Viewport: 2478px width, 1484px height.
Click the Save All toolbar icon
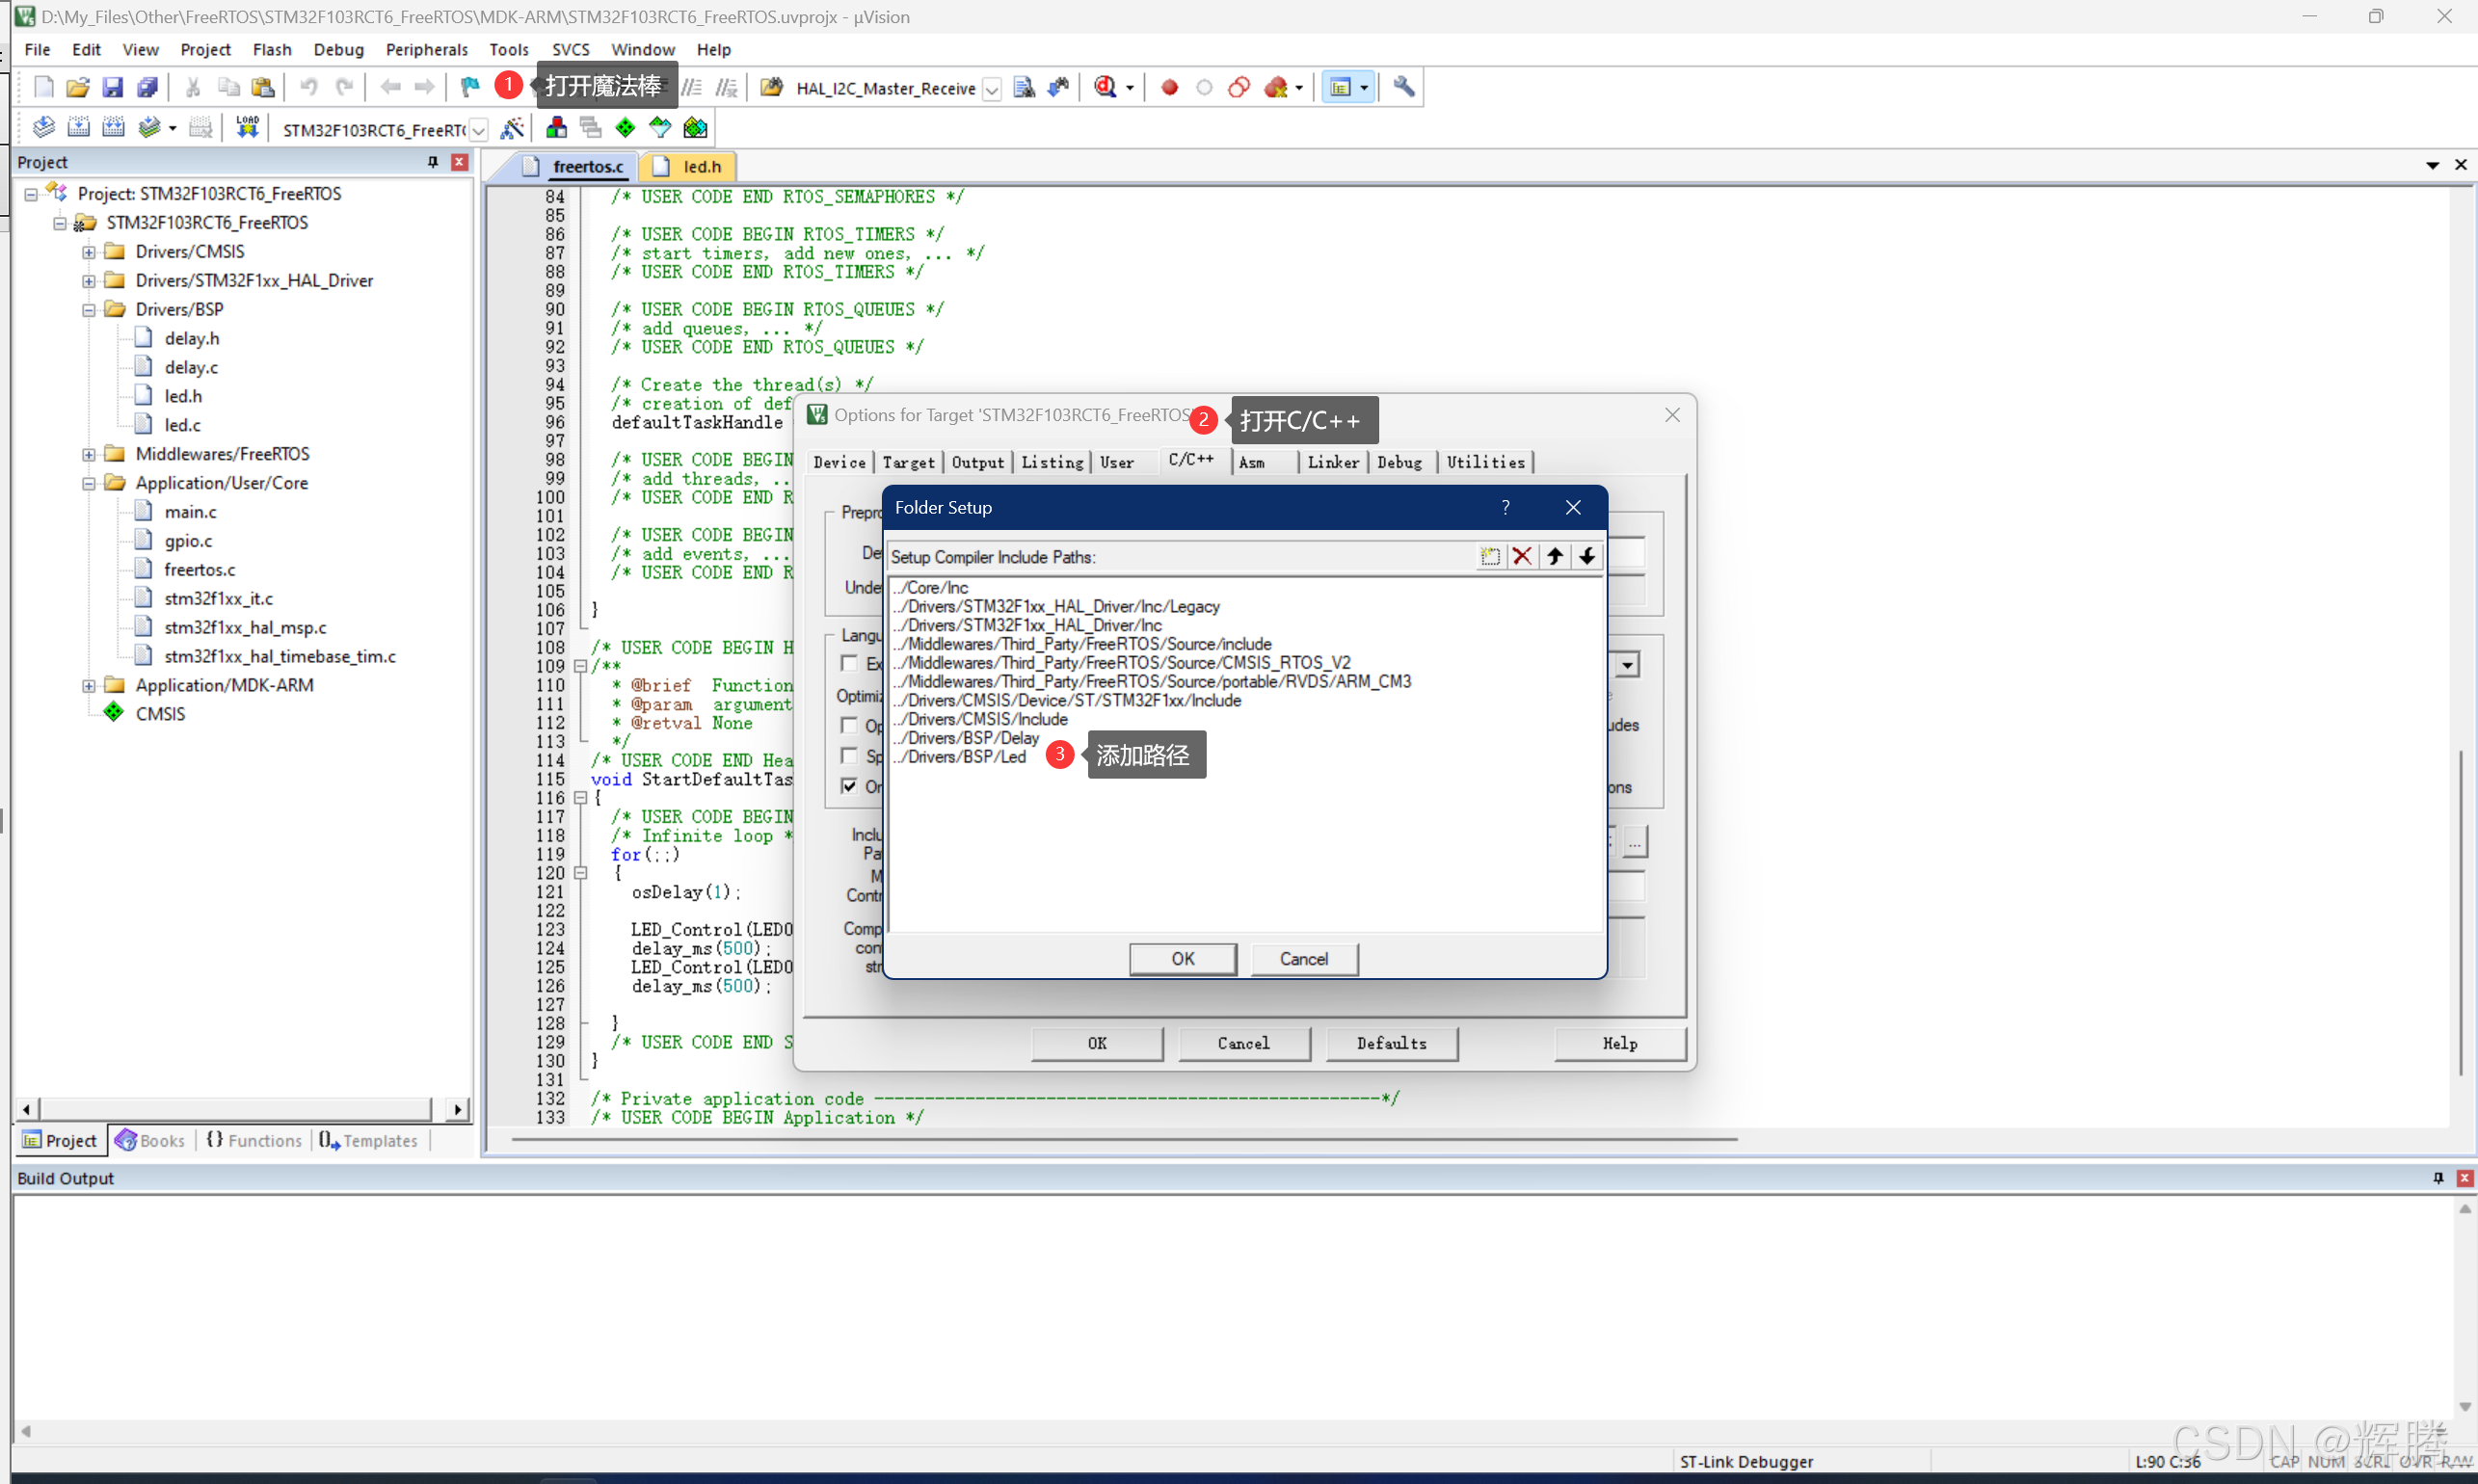tap(147, 88)
